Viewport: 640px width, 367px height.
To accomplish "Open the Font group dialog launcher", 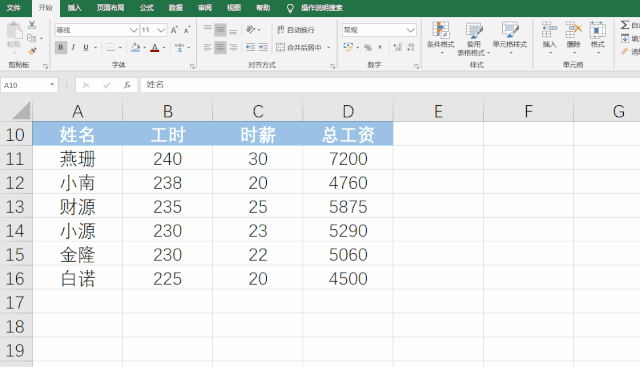I will pos(192,66).
